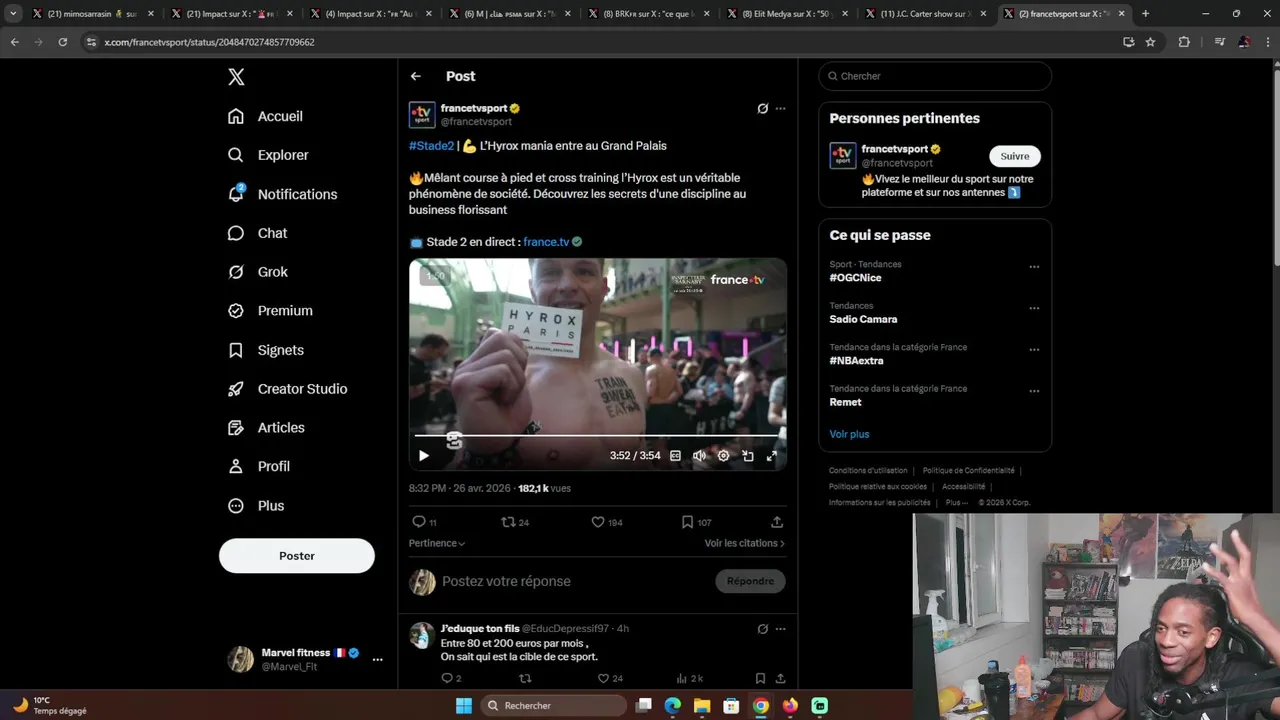
Task: Open video playback settings gear
Action: [723, 456]
